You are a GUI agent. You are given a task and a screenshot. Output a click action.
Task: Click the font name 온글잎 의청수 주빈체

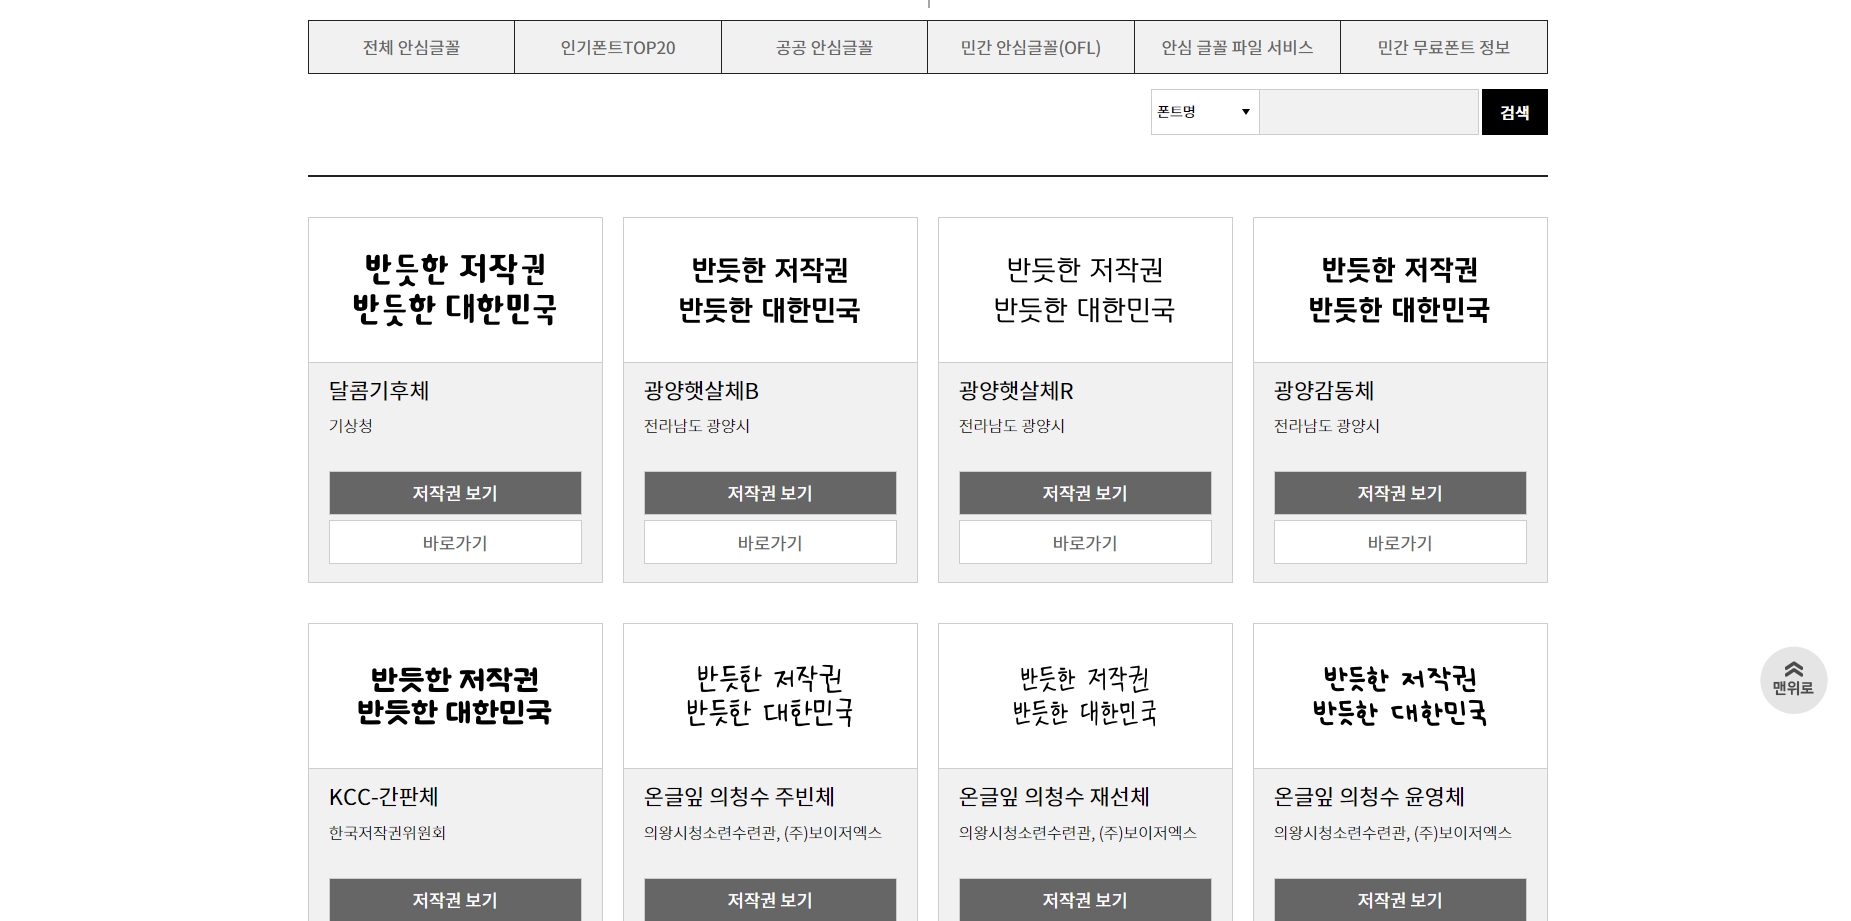coord(739,797)
